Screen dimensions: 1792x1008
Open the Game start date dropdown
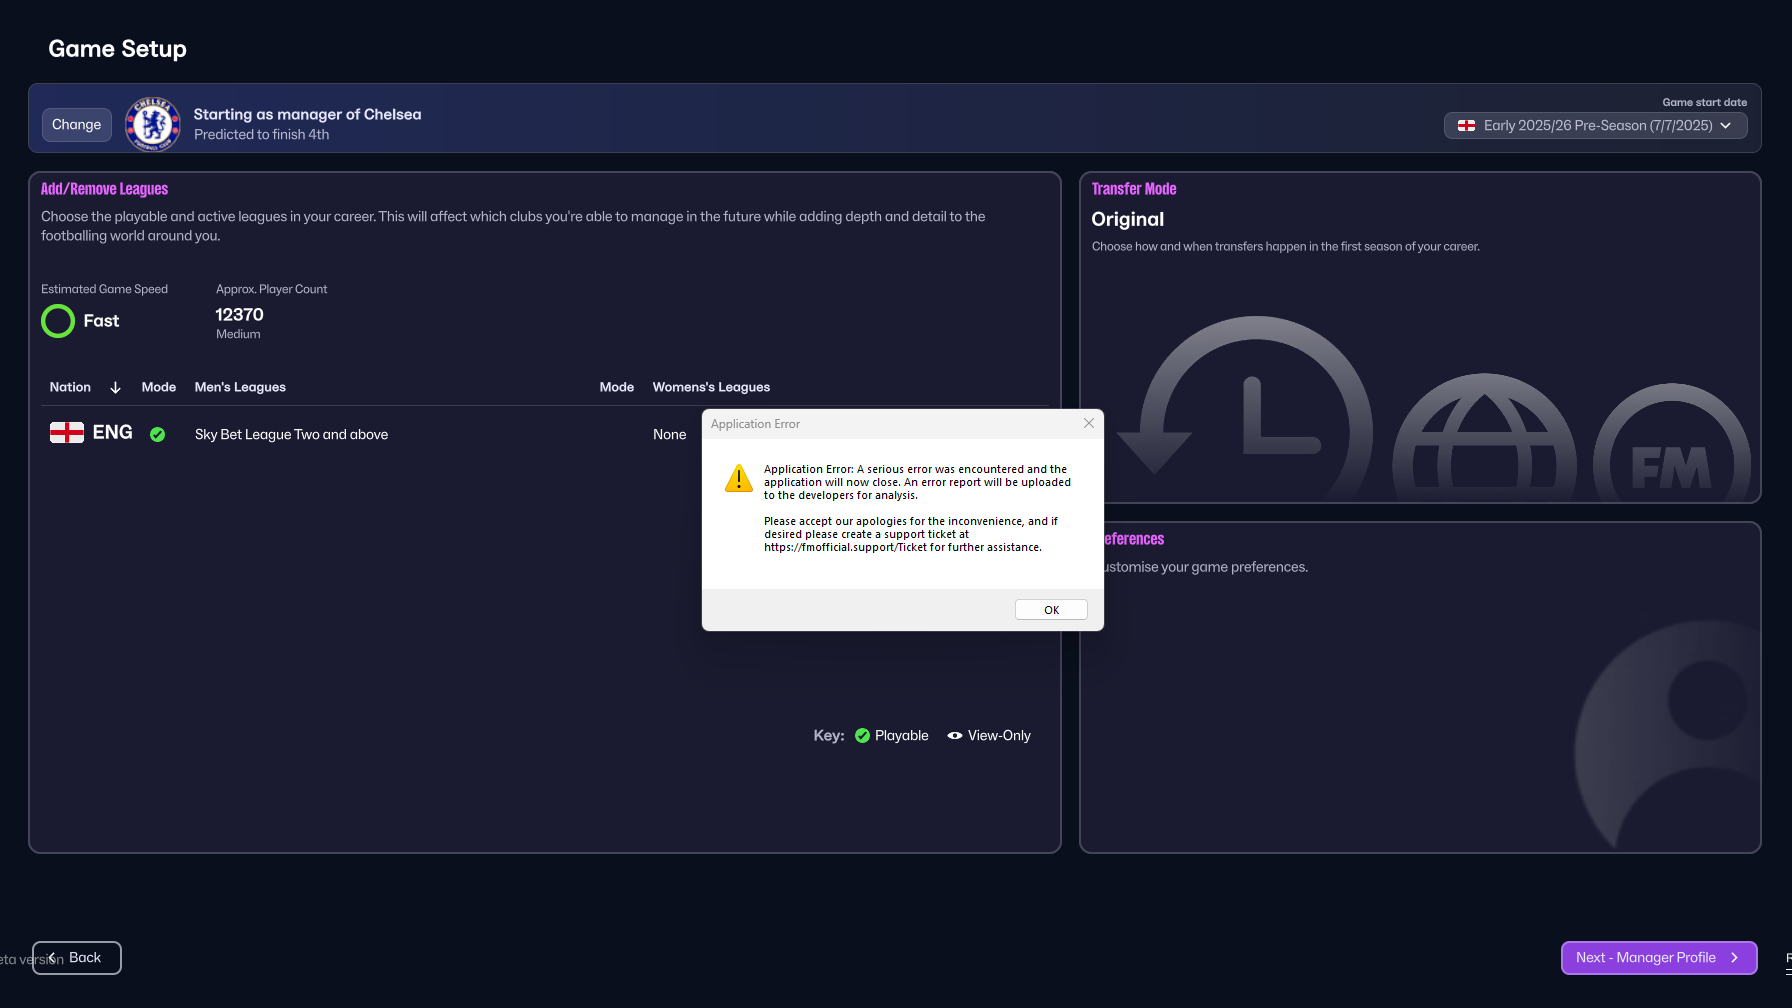[1595, 125]
